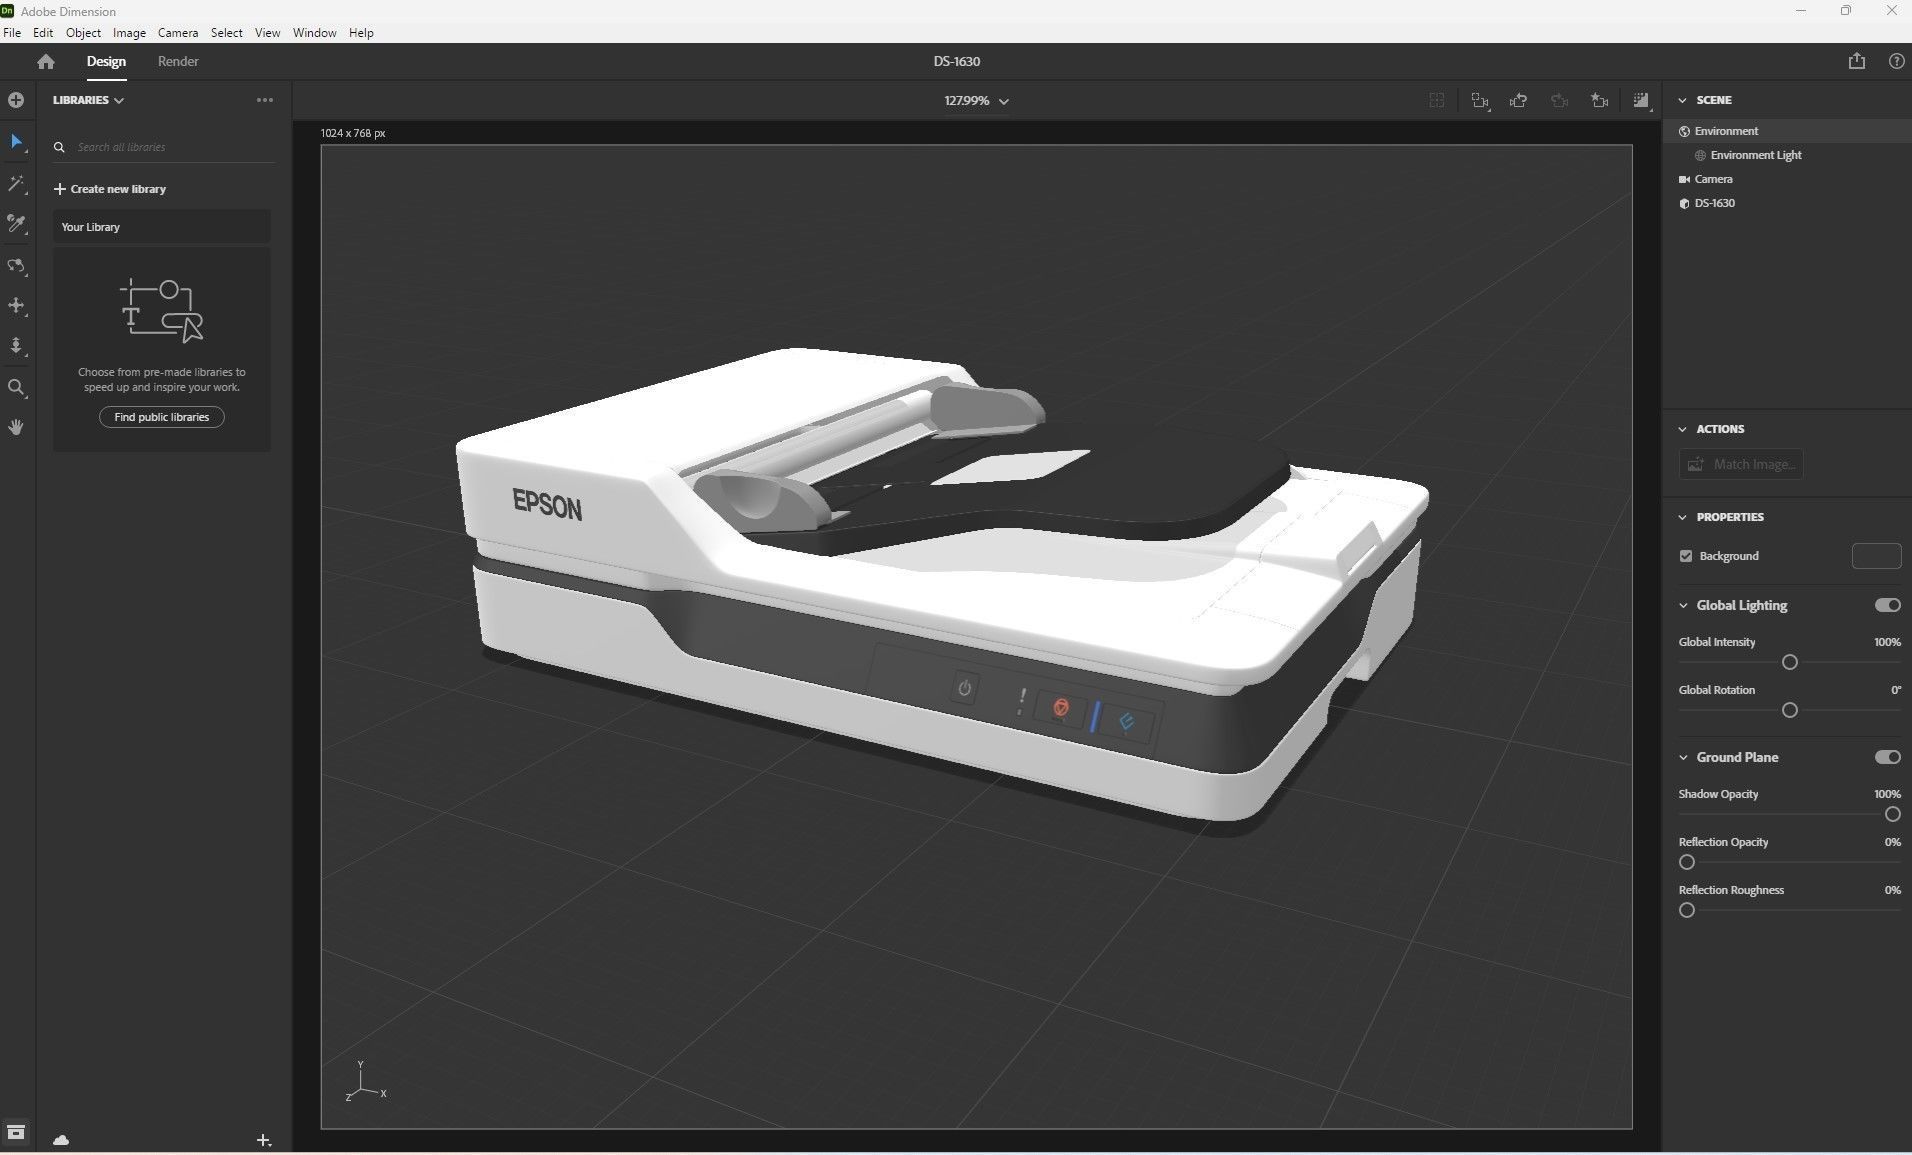The width and height of the screenshot is (1912, 1155).
Task: Open the Edit menu
Action: click(x=43, y=33)
